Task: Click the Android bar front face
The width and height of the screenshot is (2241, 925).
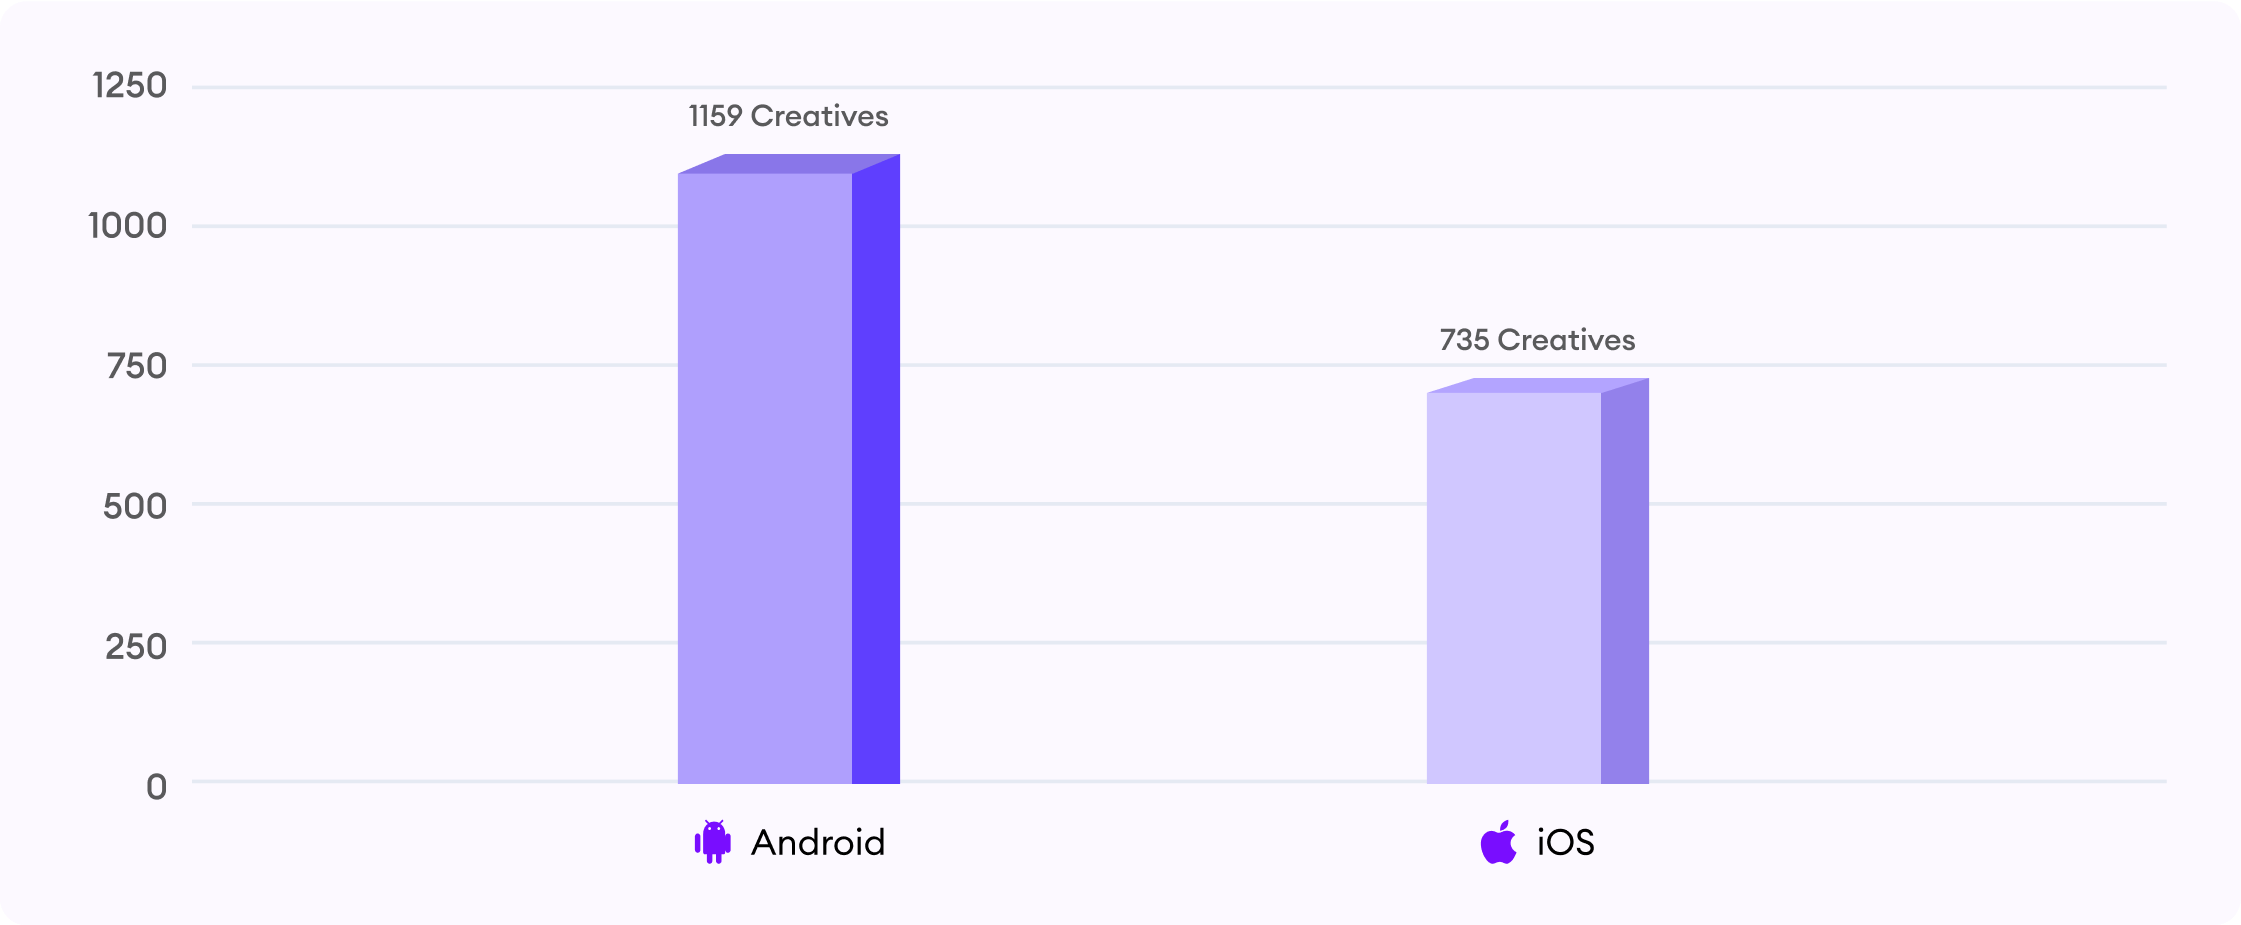Action: 765,478
